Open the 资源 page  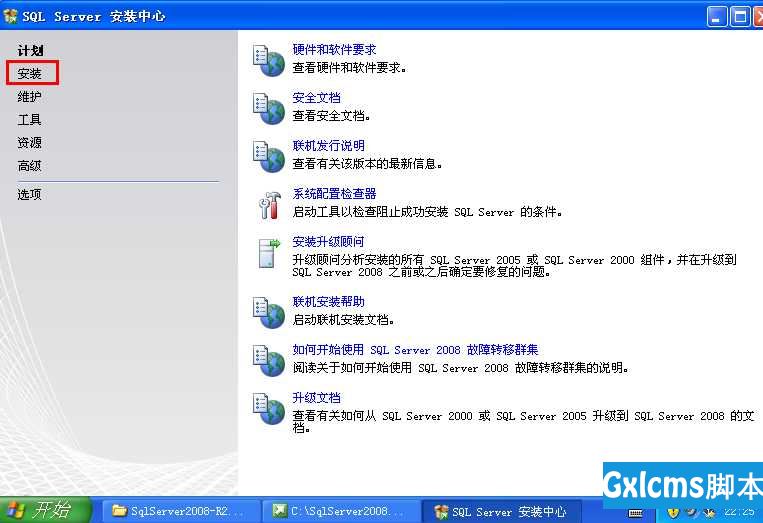(x=30, y=143)
